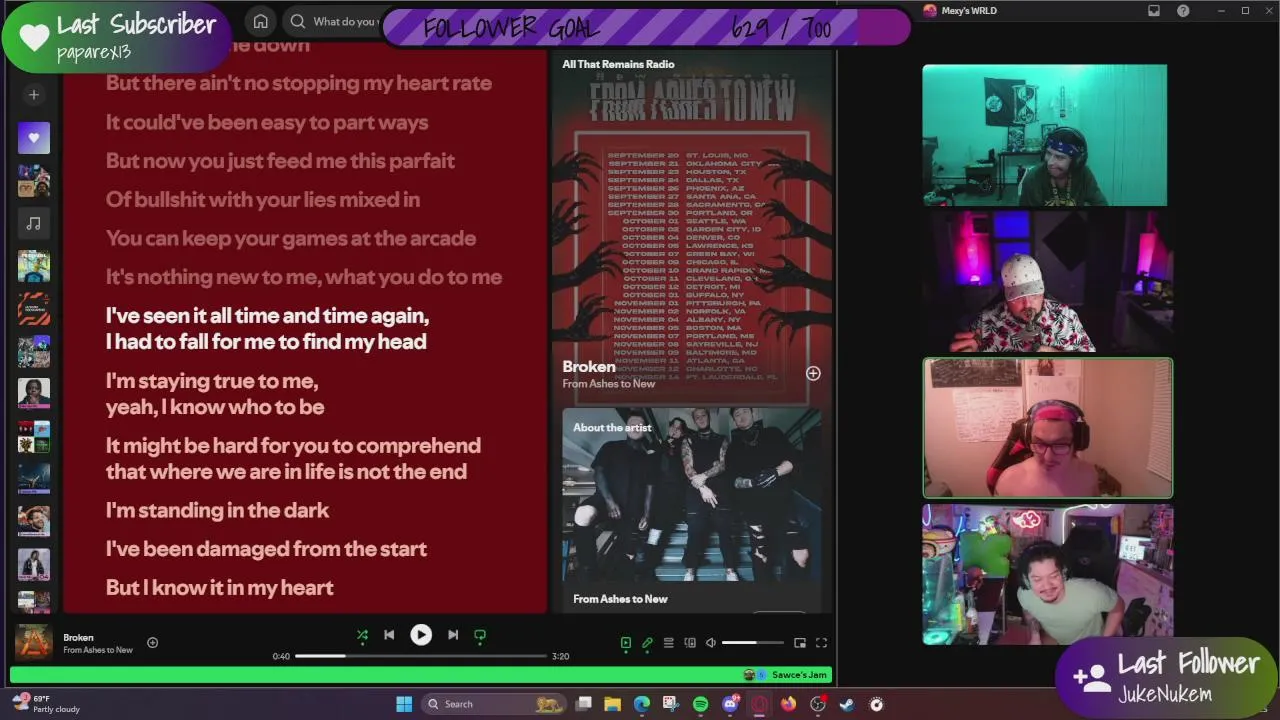Mute with the speaker icon
Screen dimensions: 1280x720
[x=711, y=643]
